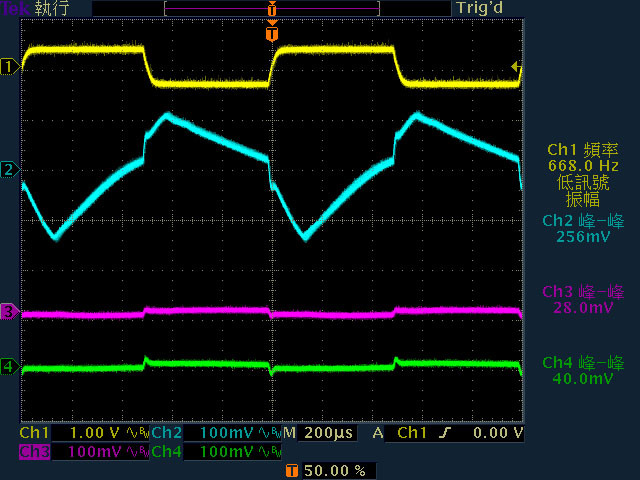The image size is (640, 480).
Task: Click the Ch1 1.00 V scale value
Action: pos(95,433)
